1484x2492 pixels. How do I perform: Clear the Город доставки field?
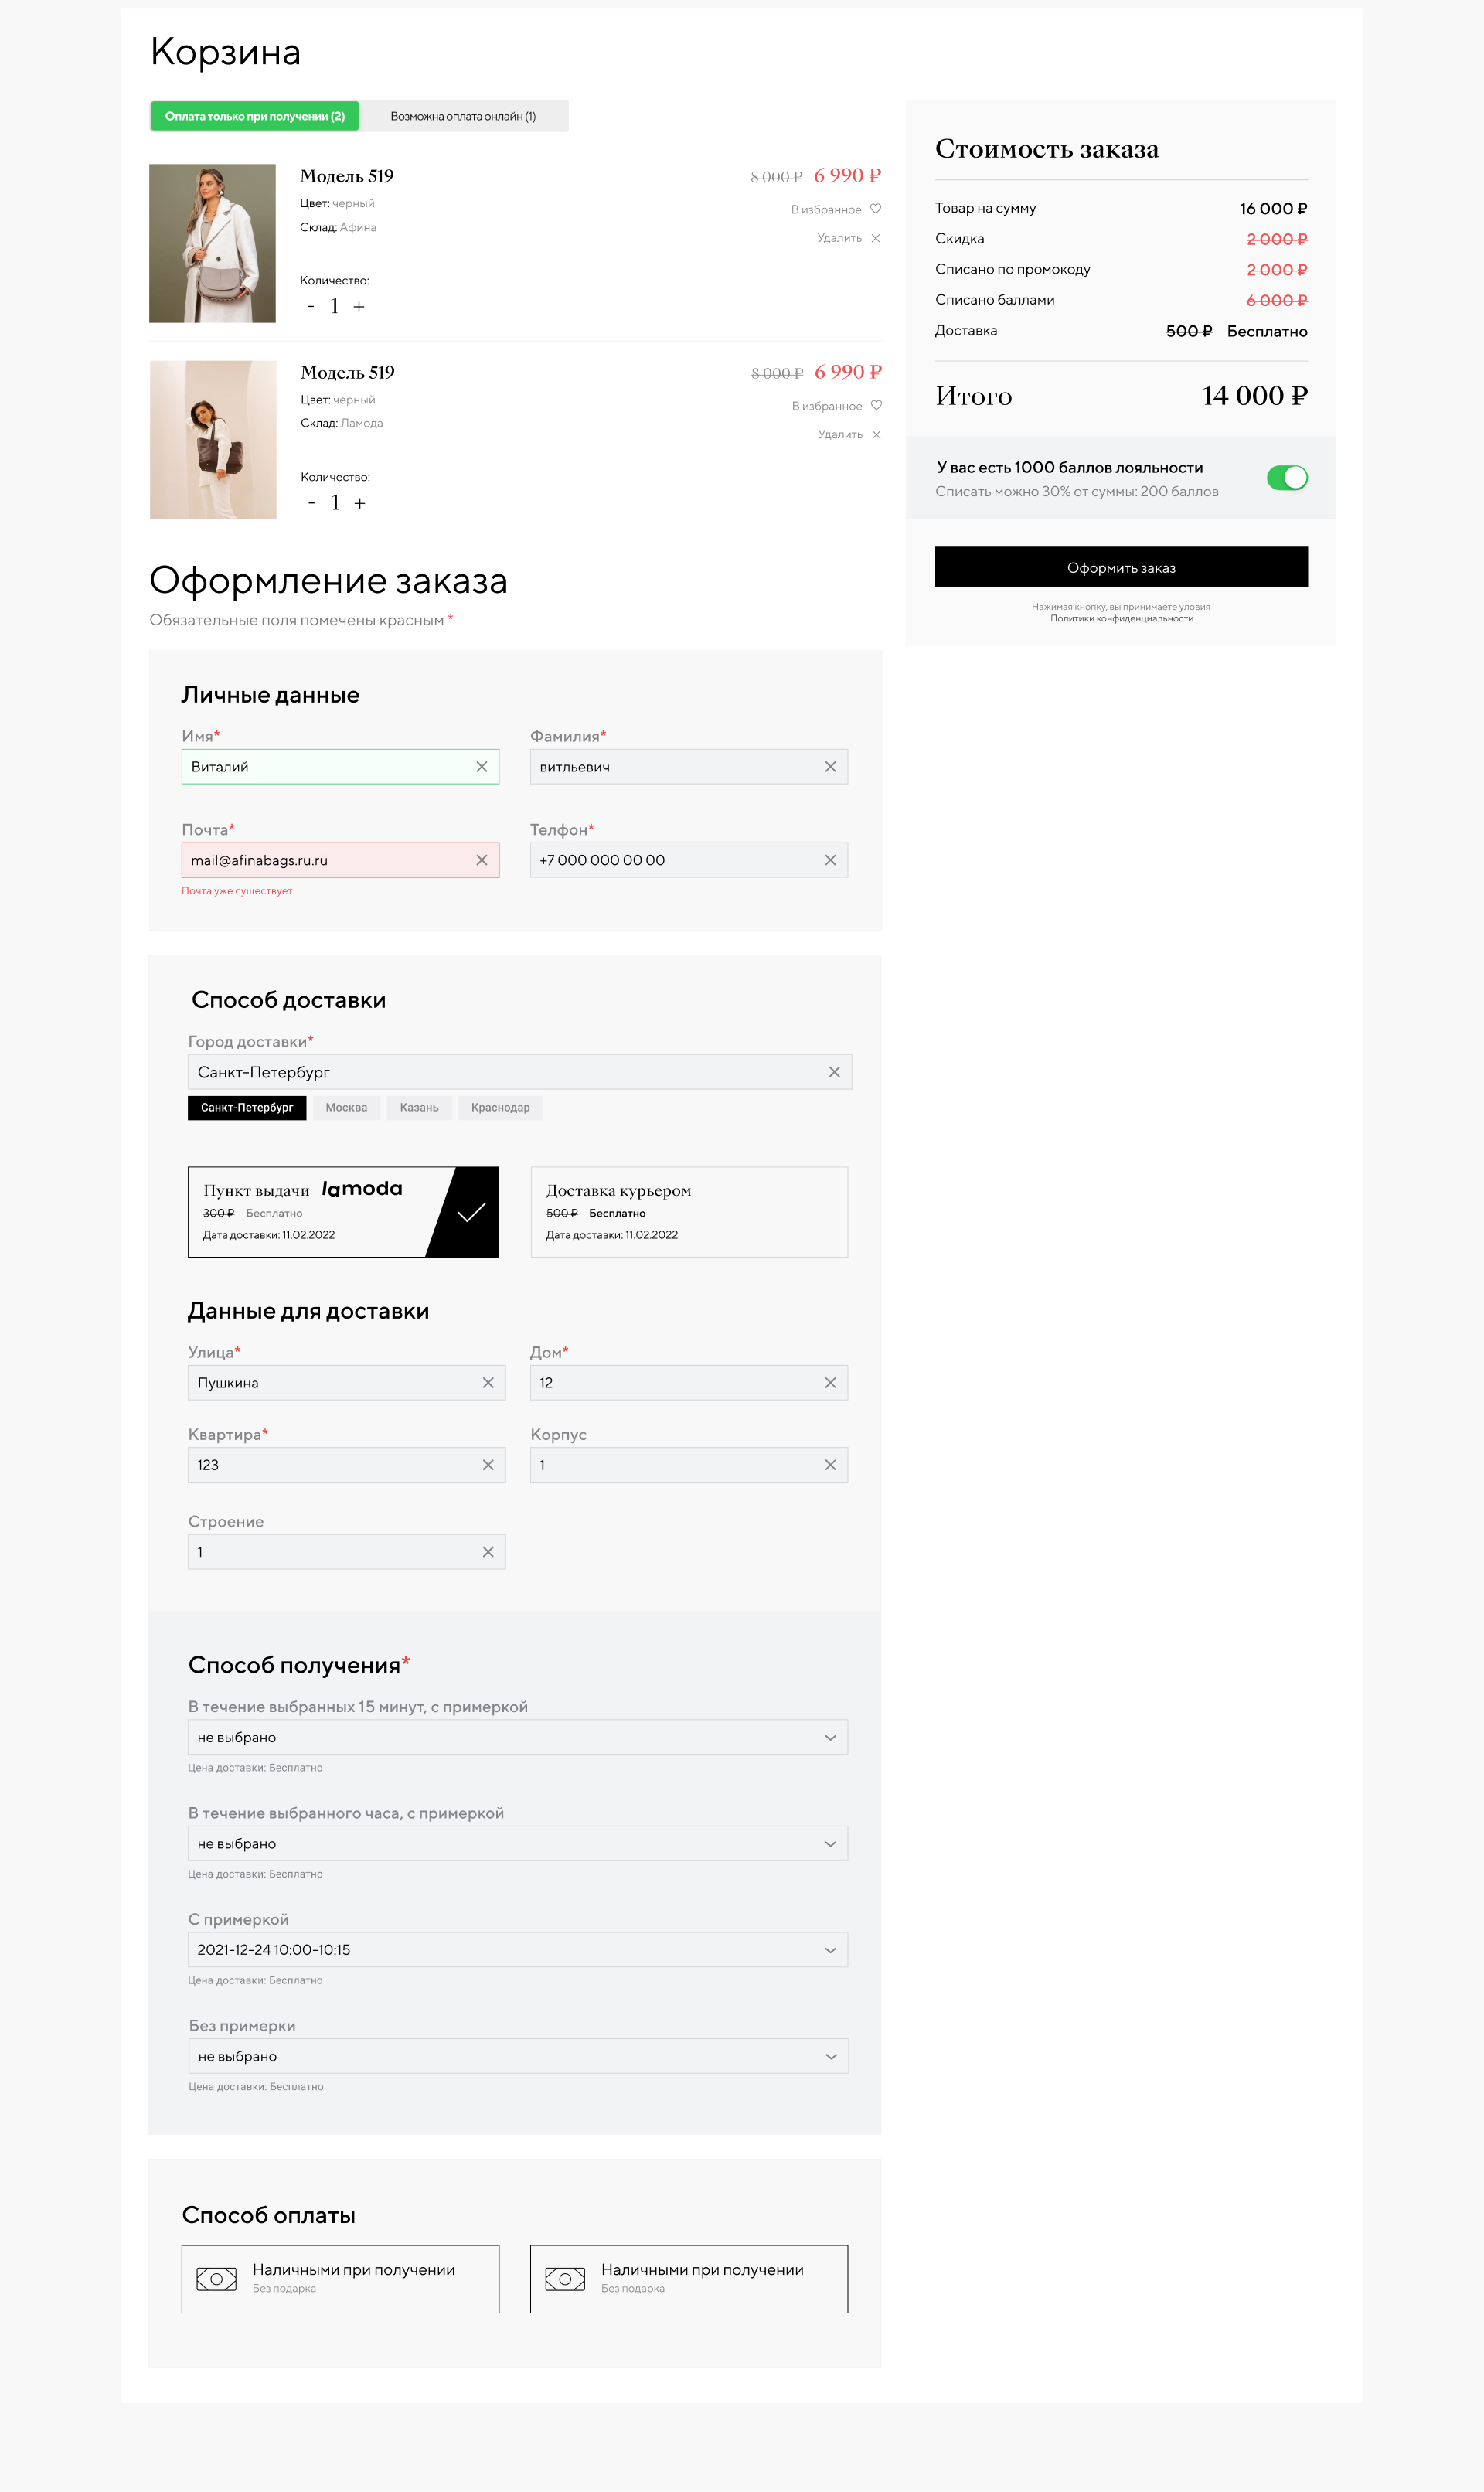coord(834,1072)
